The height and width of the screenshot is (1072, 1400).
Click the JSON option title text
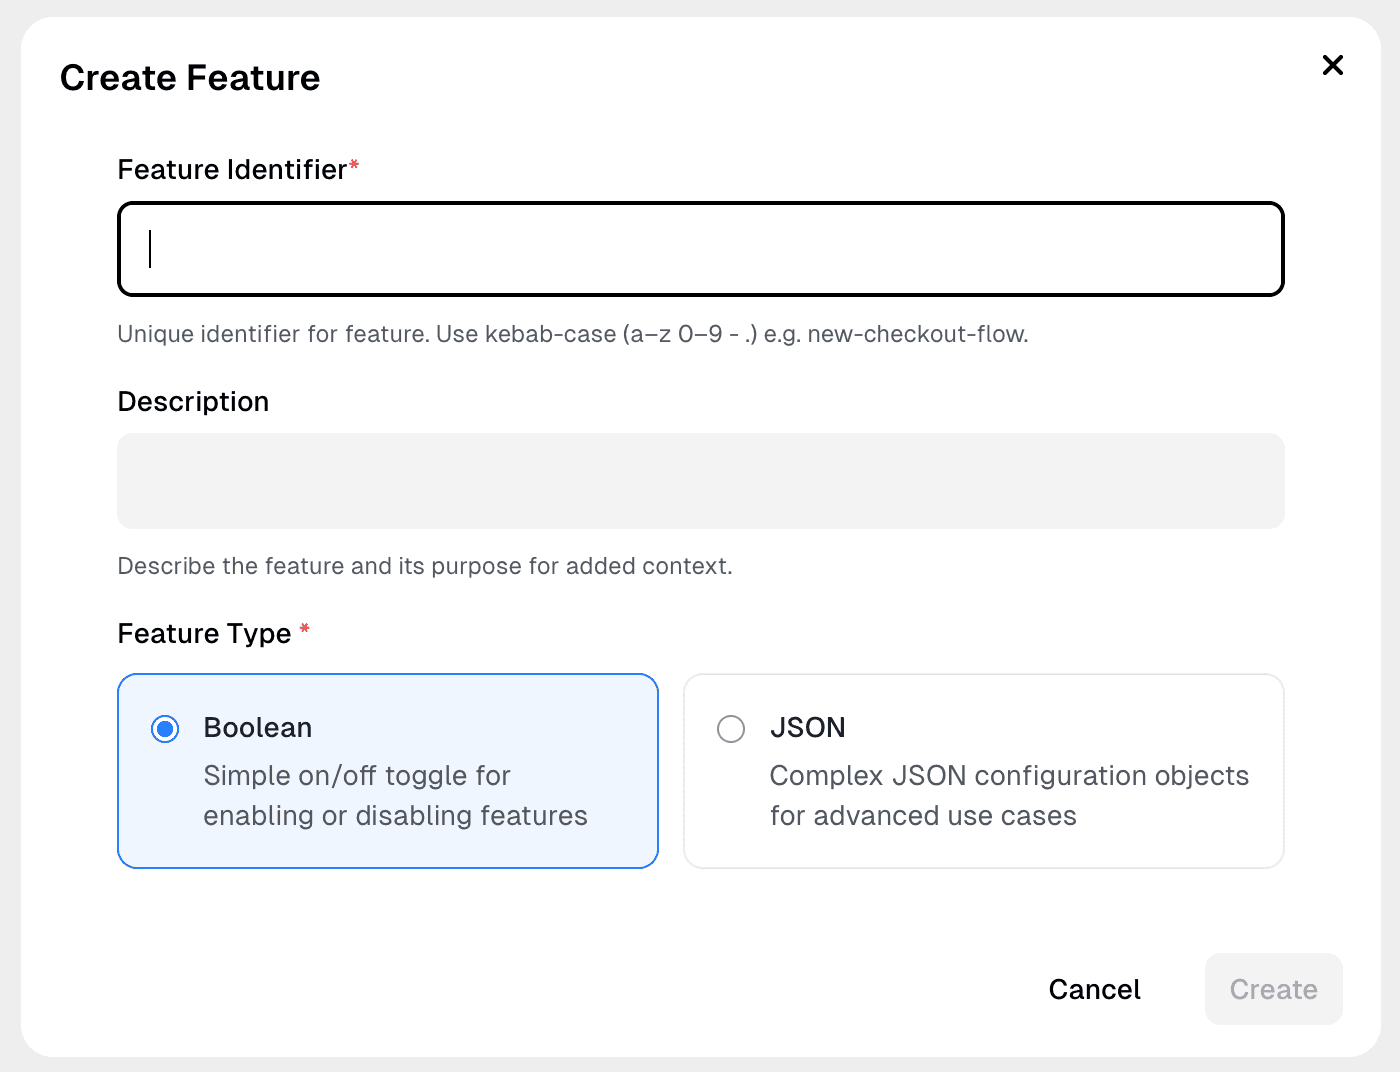(x=807, y=728)
